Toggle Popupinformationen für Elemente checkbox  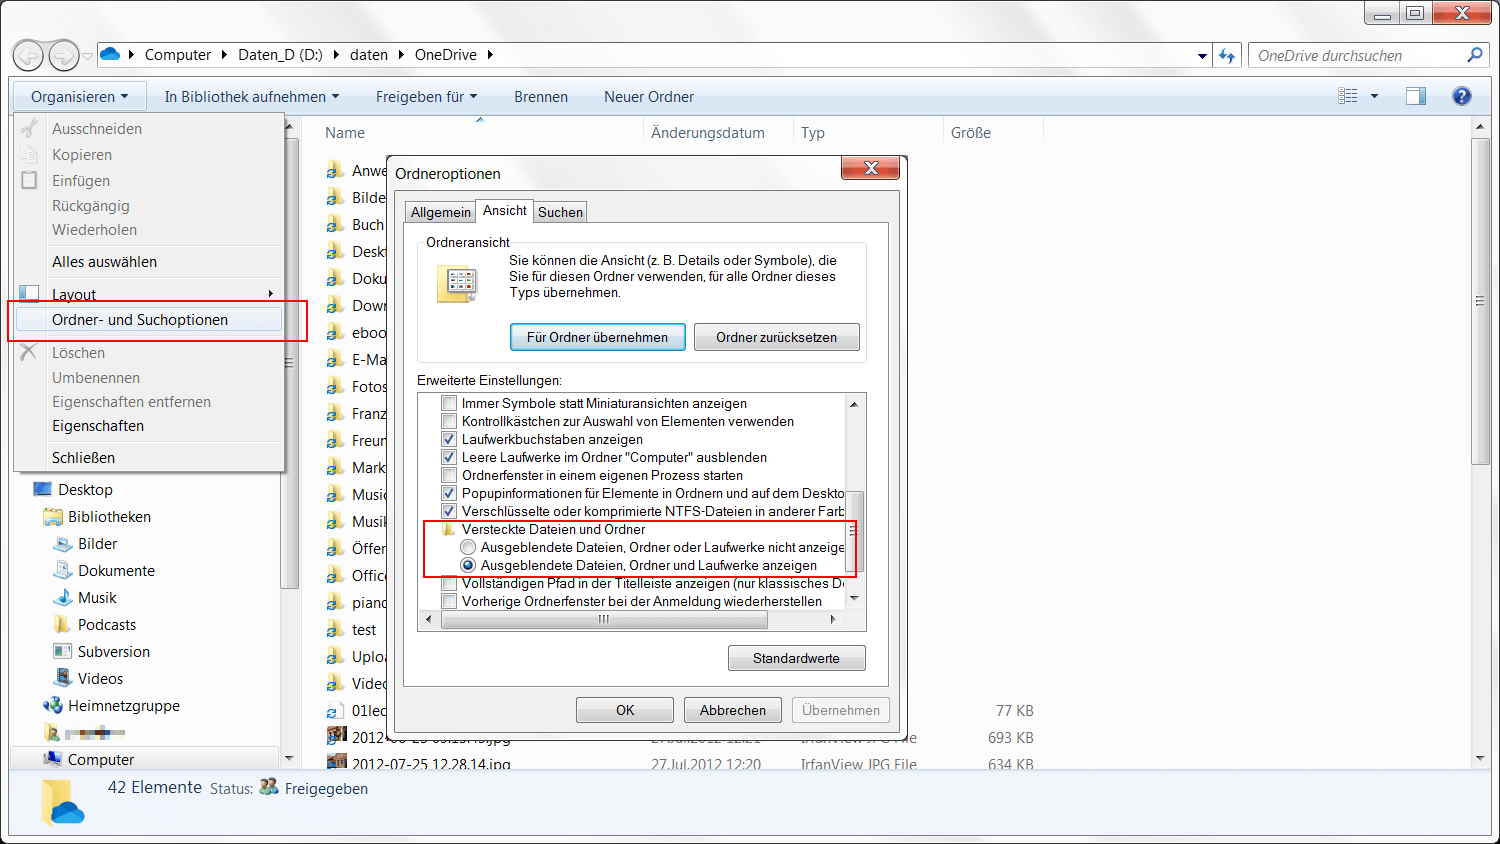(449, 493)
